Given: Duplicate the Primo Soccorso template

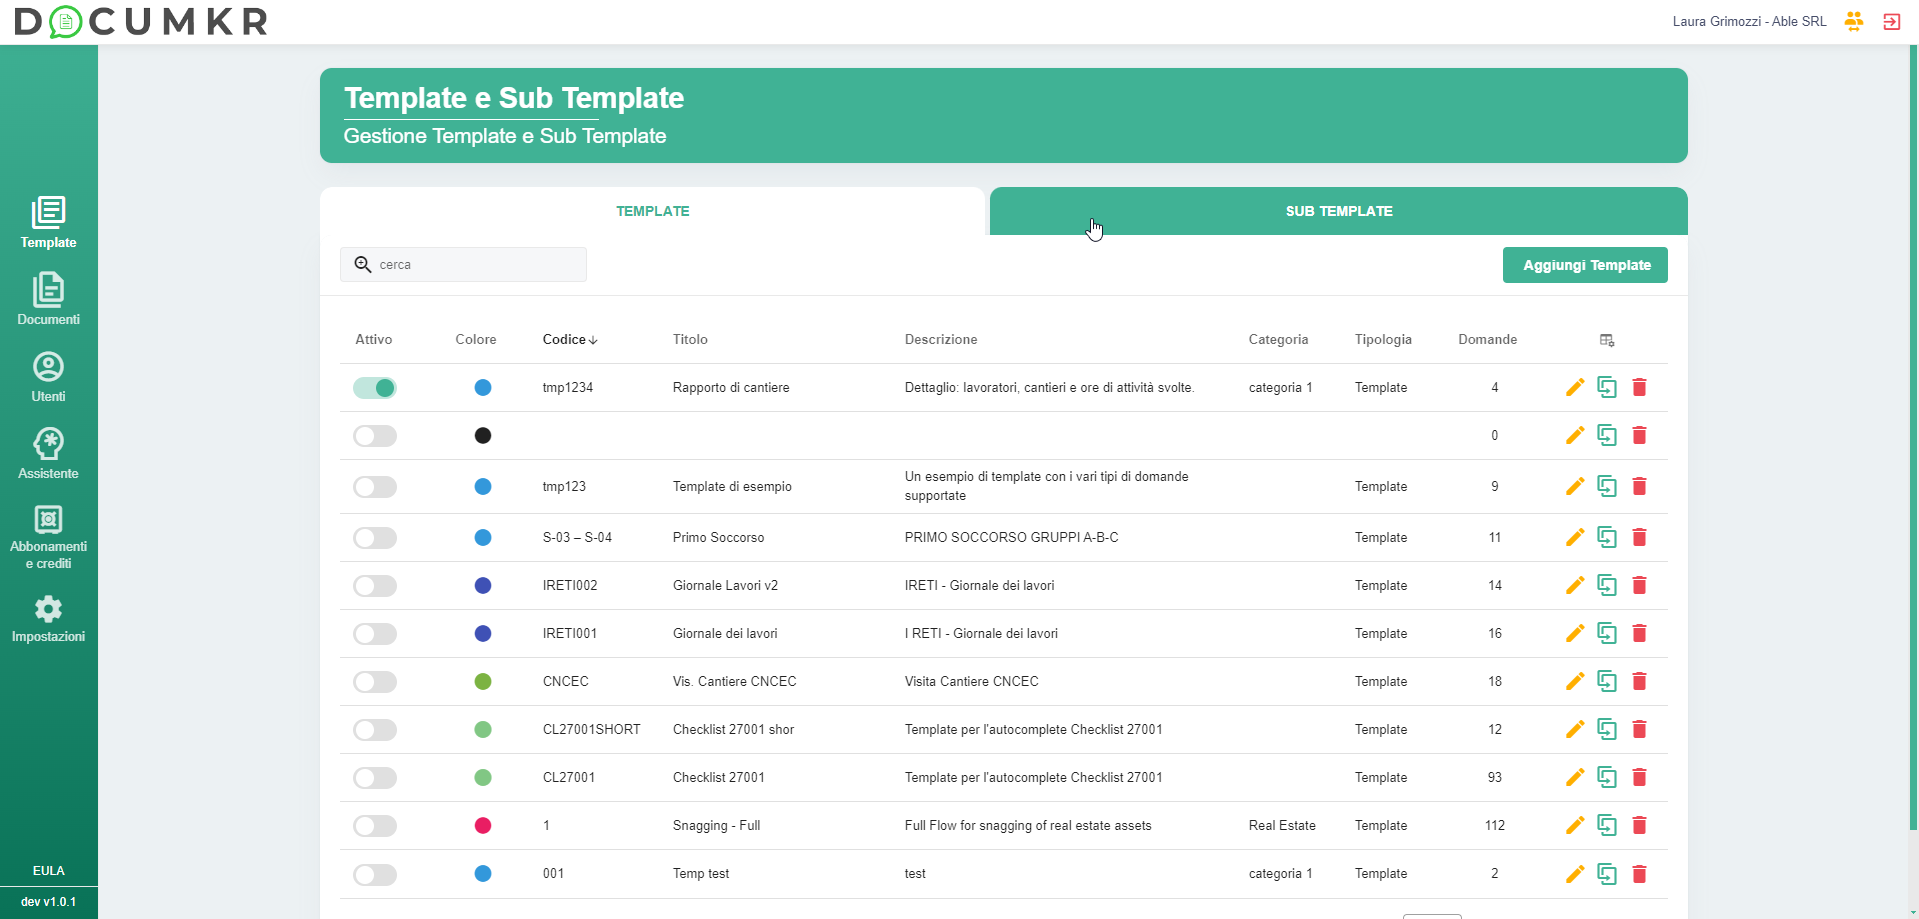Looking at the screenshot, I should [1606, 537].
